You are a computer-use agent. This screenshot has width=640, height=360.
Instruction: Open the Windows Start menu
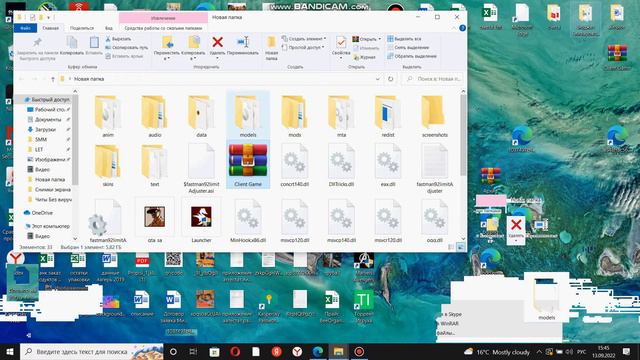pyautogui.click(x=9, y=351)
